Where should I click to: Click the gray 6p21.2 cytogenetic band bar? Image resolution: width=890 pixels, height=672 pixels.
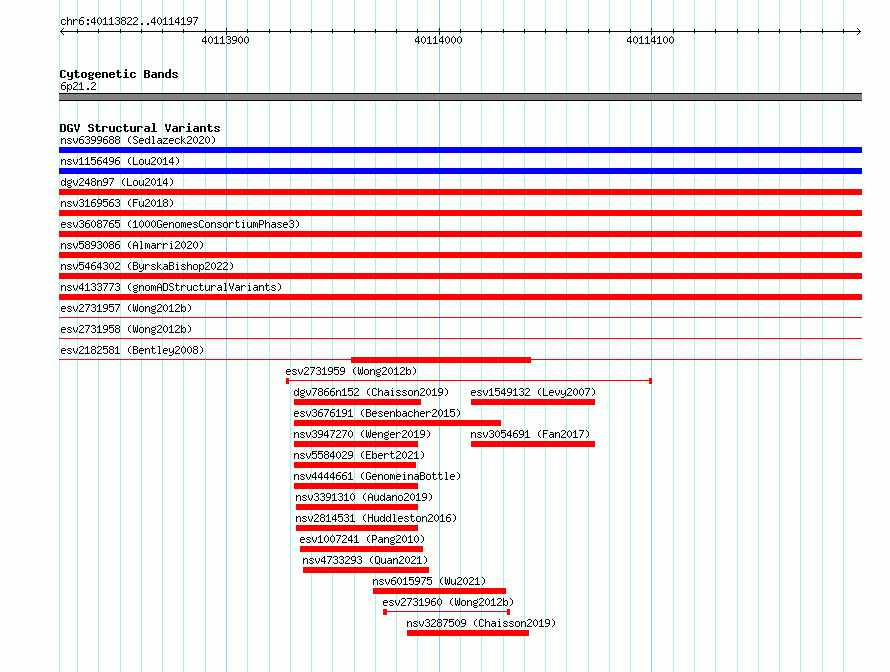coord(460,97)
